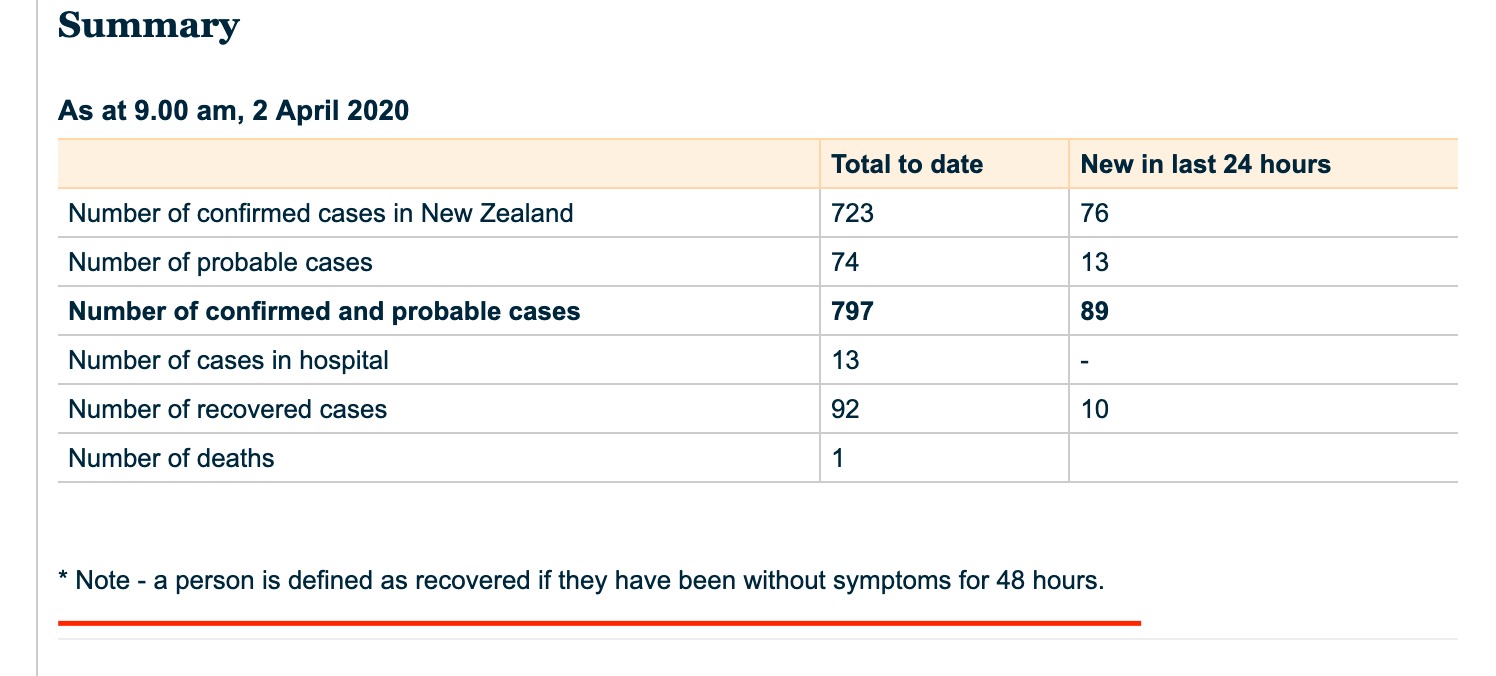This screenshot has height=676, width=1496.
Task: Click the "New in last 24 hours" column header
Action: pos(1205,164)
